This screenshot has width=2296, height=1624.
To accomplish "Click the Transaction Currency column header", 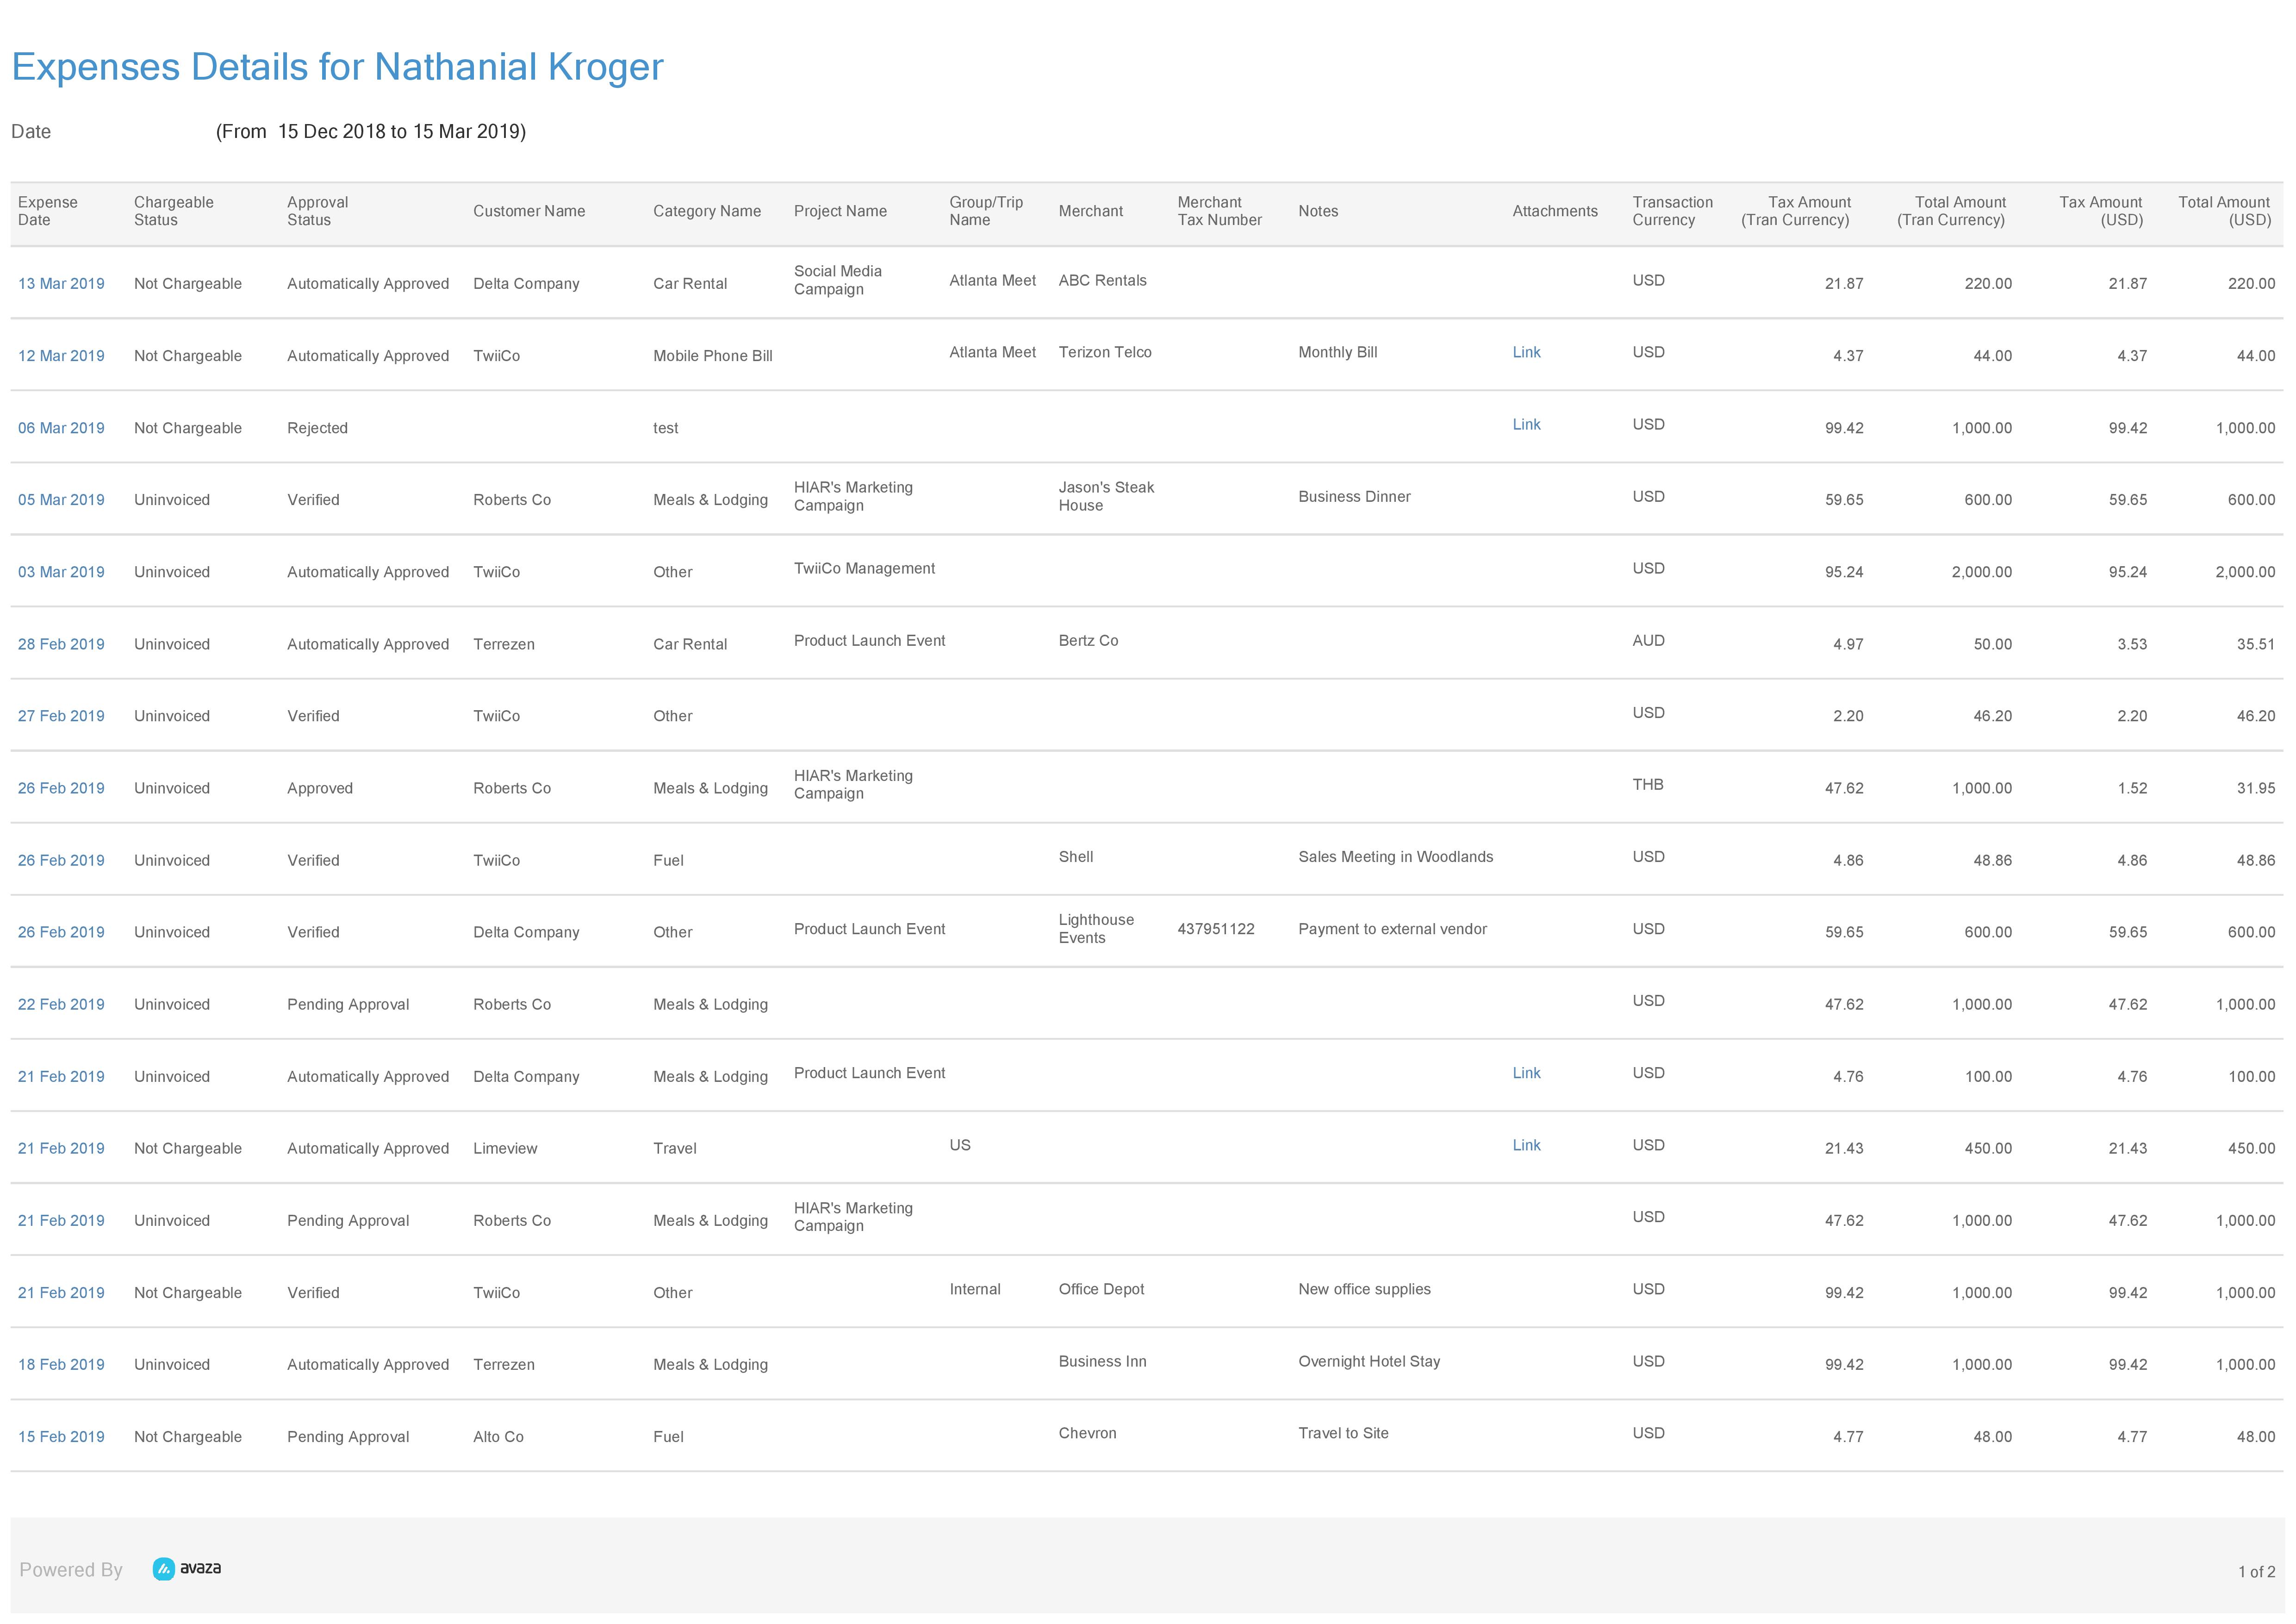I will 1672,211.
